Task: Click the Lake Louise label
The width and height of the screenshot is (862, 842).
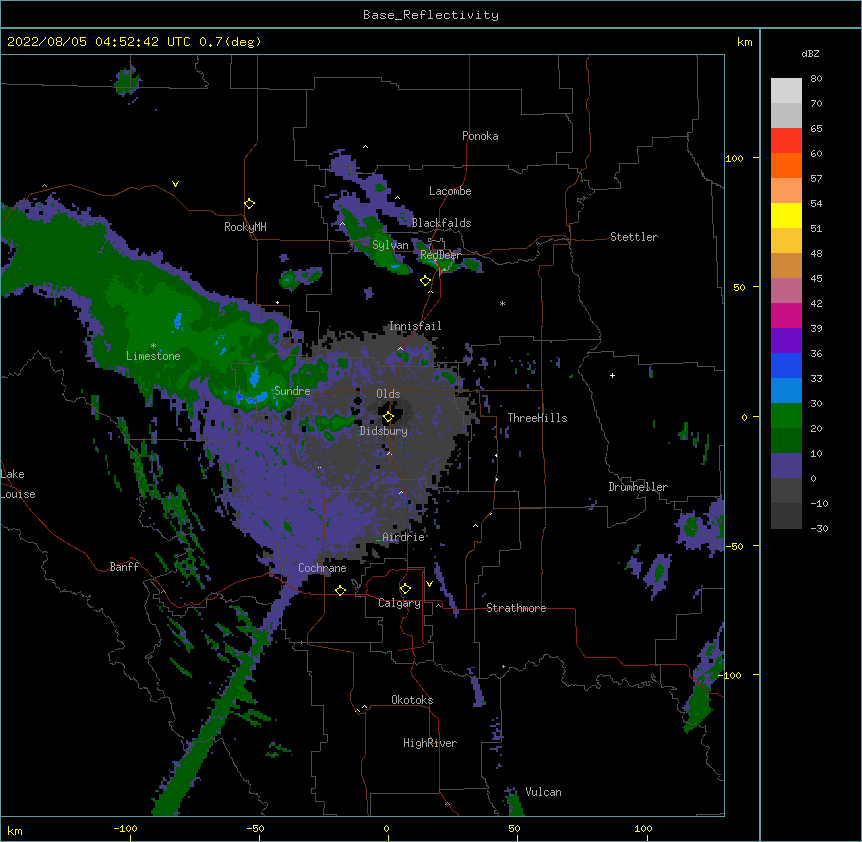Action: [18, 484]
